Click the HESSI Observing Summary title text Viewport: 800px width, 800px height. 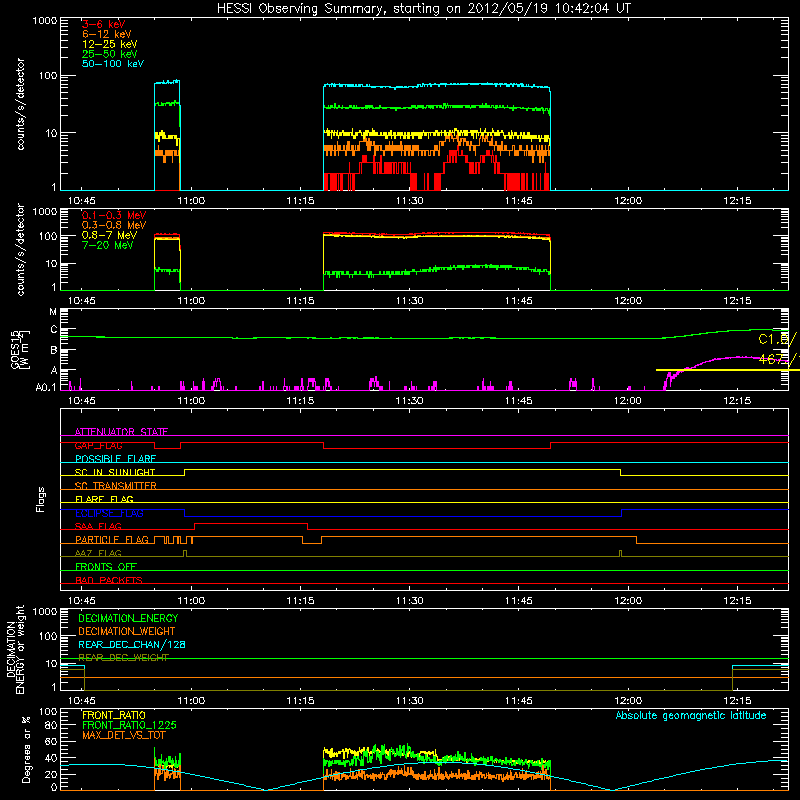click(x=423, y=9)
